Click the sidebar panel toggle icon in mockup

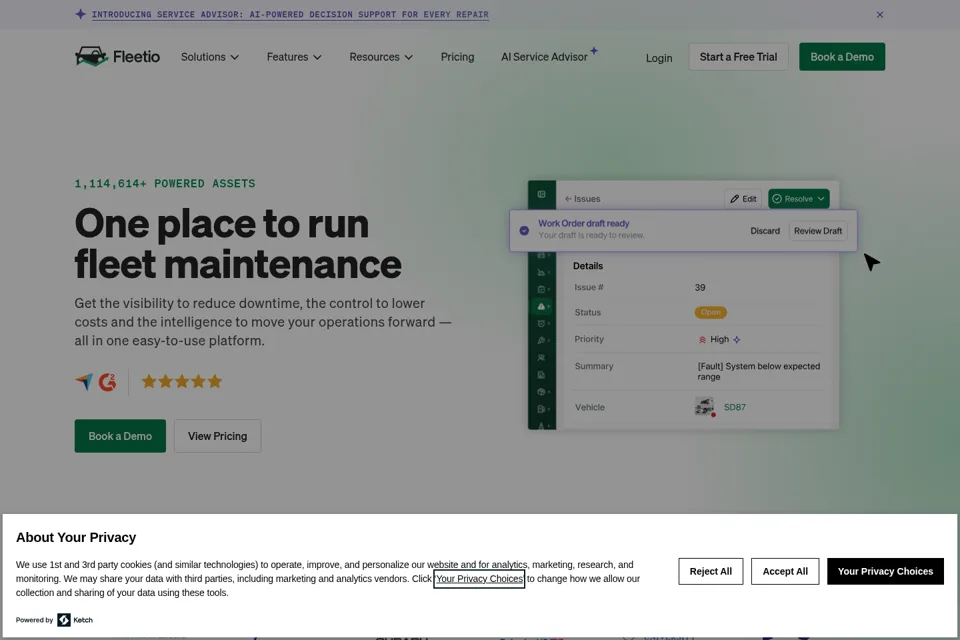[541, 194]
